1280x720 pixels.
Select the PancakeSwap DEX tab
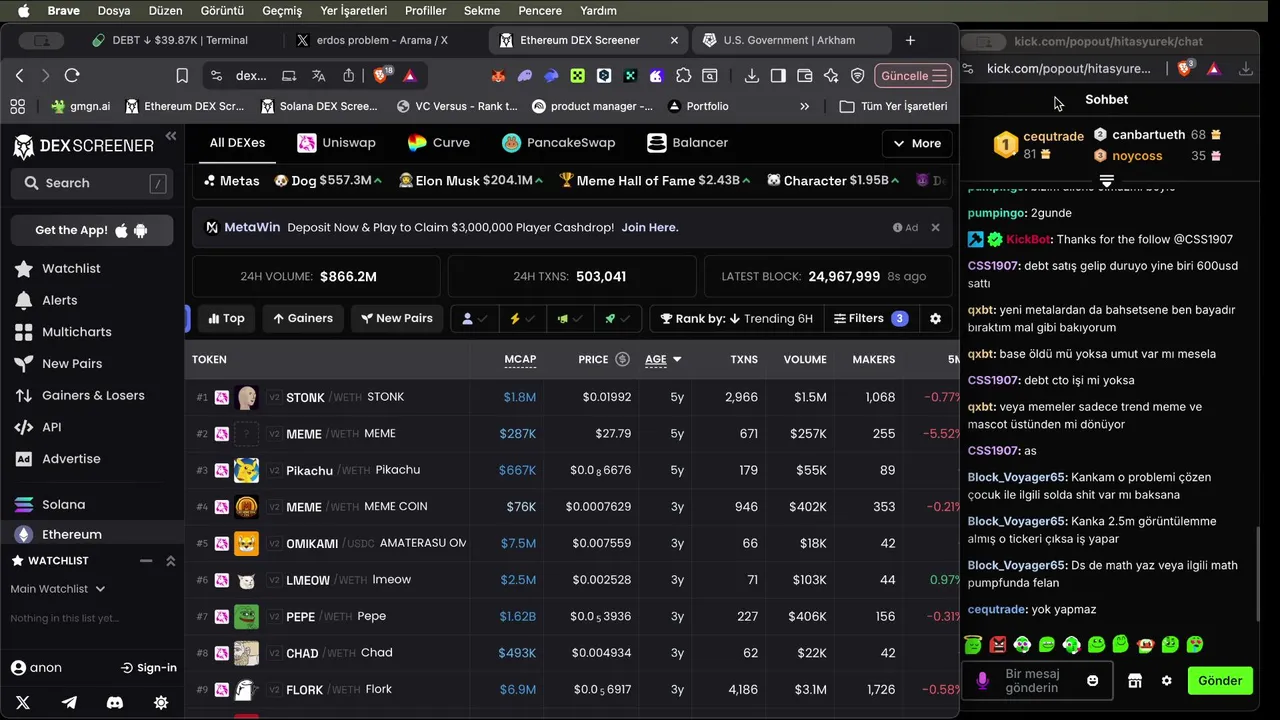click(558, 143)
